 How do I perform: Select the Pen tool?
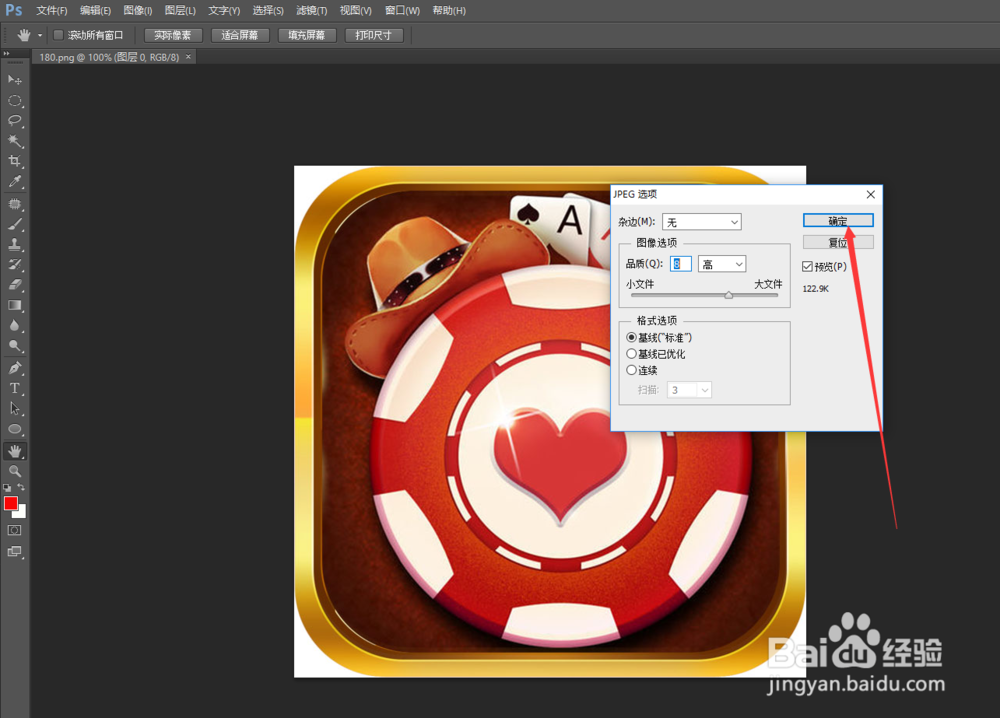[15, 368]
